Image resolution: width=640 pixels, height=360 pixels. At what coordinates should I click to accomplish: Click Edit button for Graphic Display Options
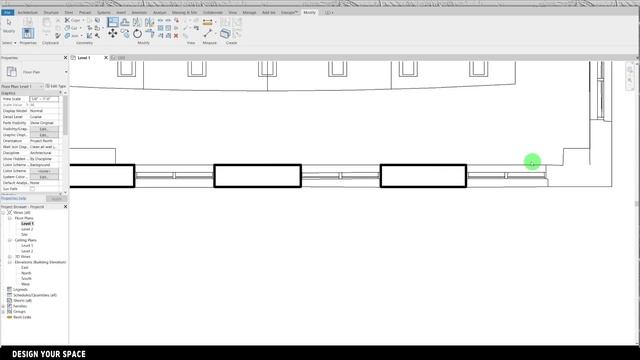[44, 135]
